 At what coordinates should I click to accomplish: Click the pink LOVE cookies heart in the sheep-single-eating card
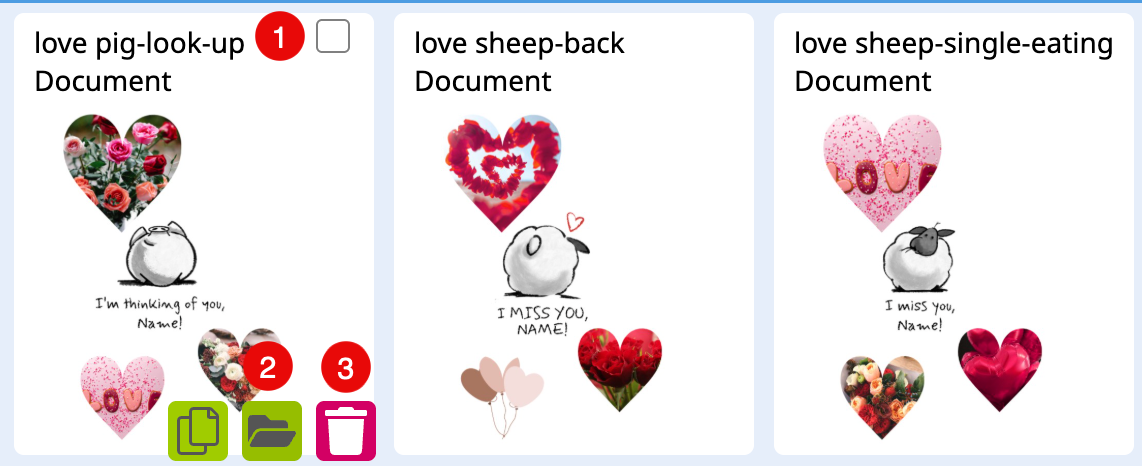click(x=883, y=172)
